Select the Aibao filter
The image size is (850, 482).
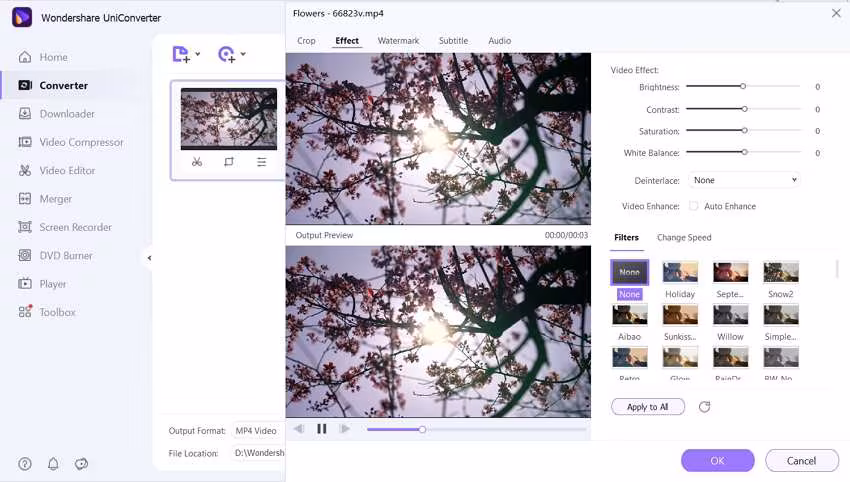(x=629, y=315)
